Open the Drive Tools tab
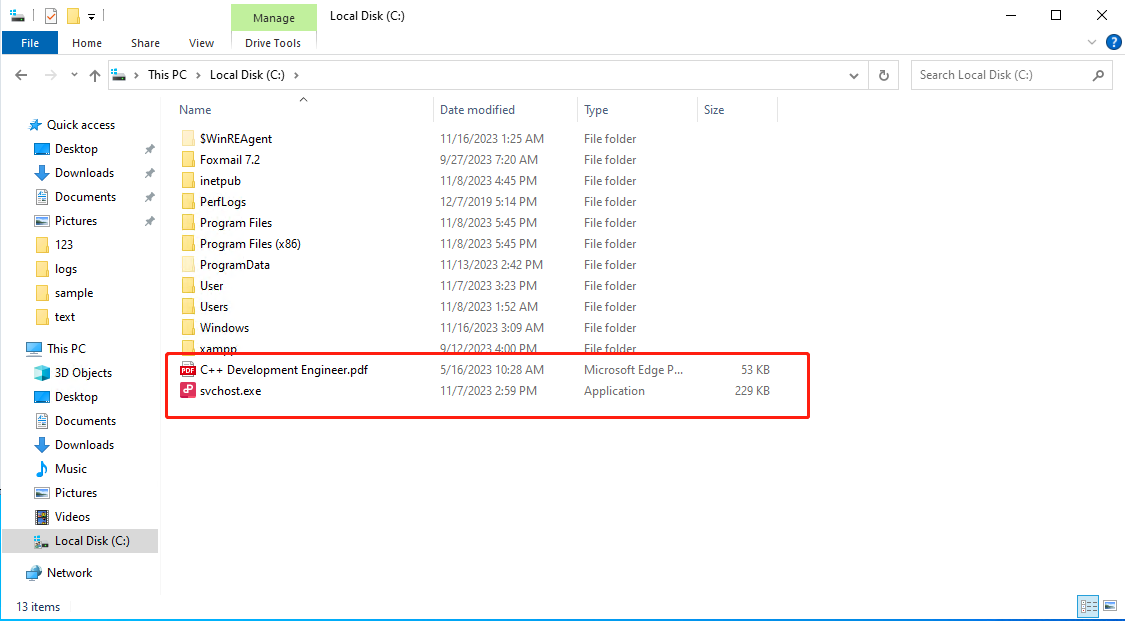This screenshot has width=1125, height=621. pos(273,43)
